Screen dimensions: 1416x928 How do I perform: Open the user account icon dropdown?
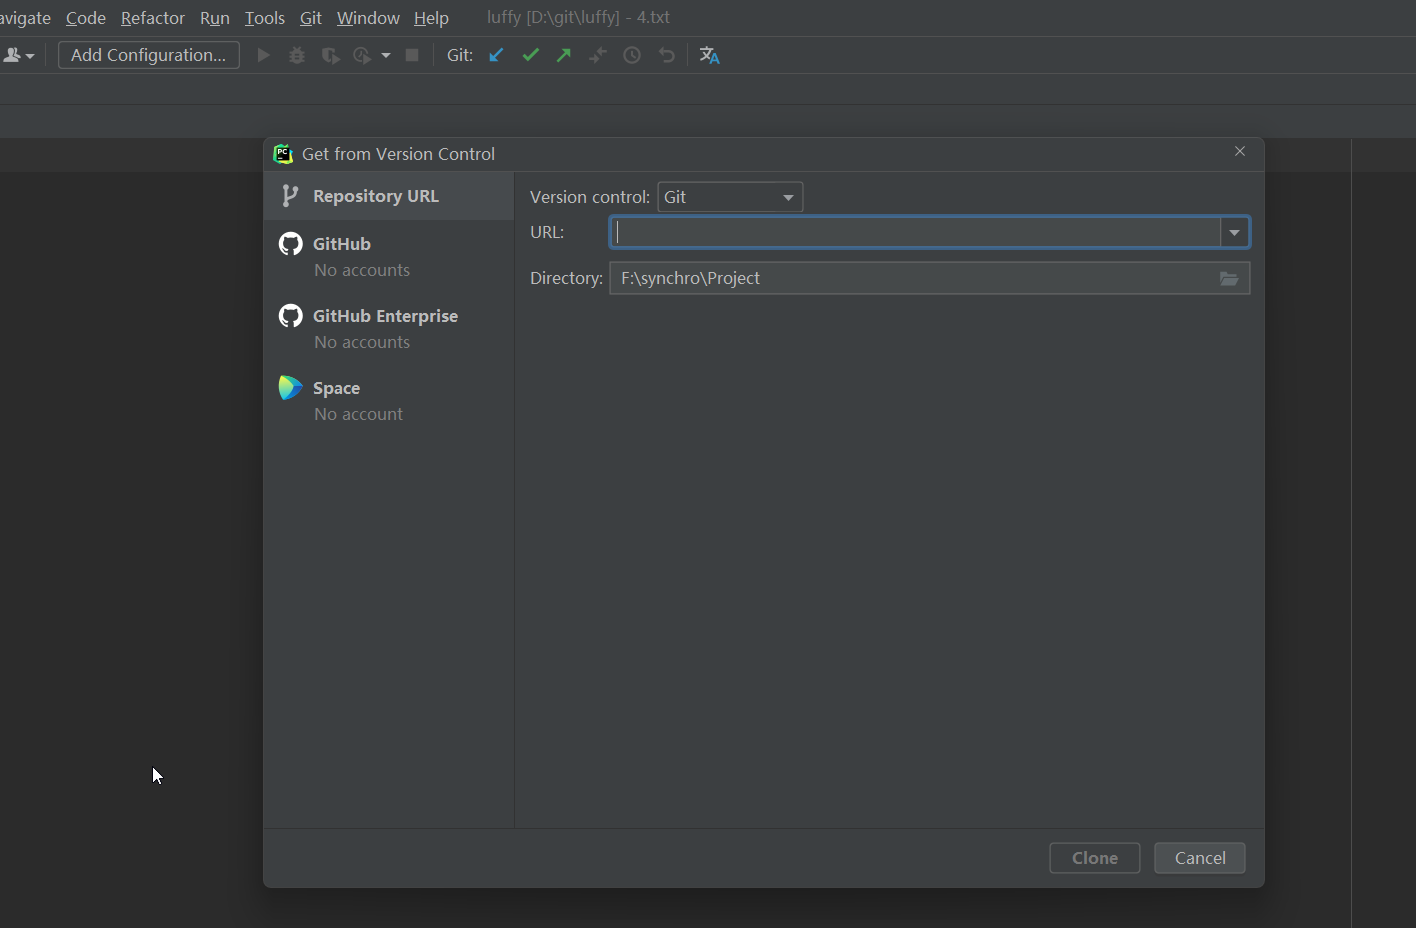coord(18,55)
